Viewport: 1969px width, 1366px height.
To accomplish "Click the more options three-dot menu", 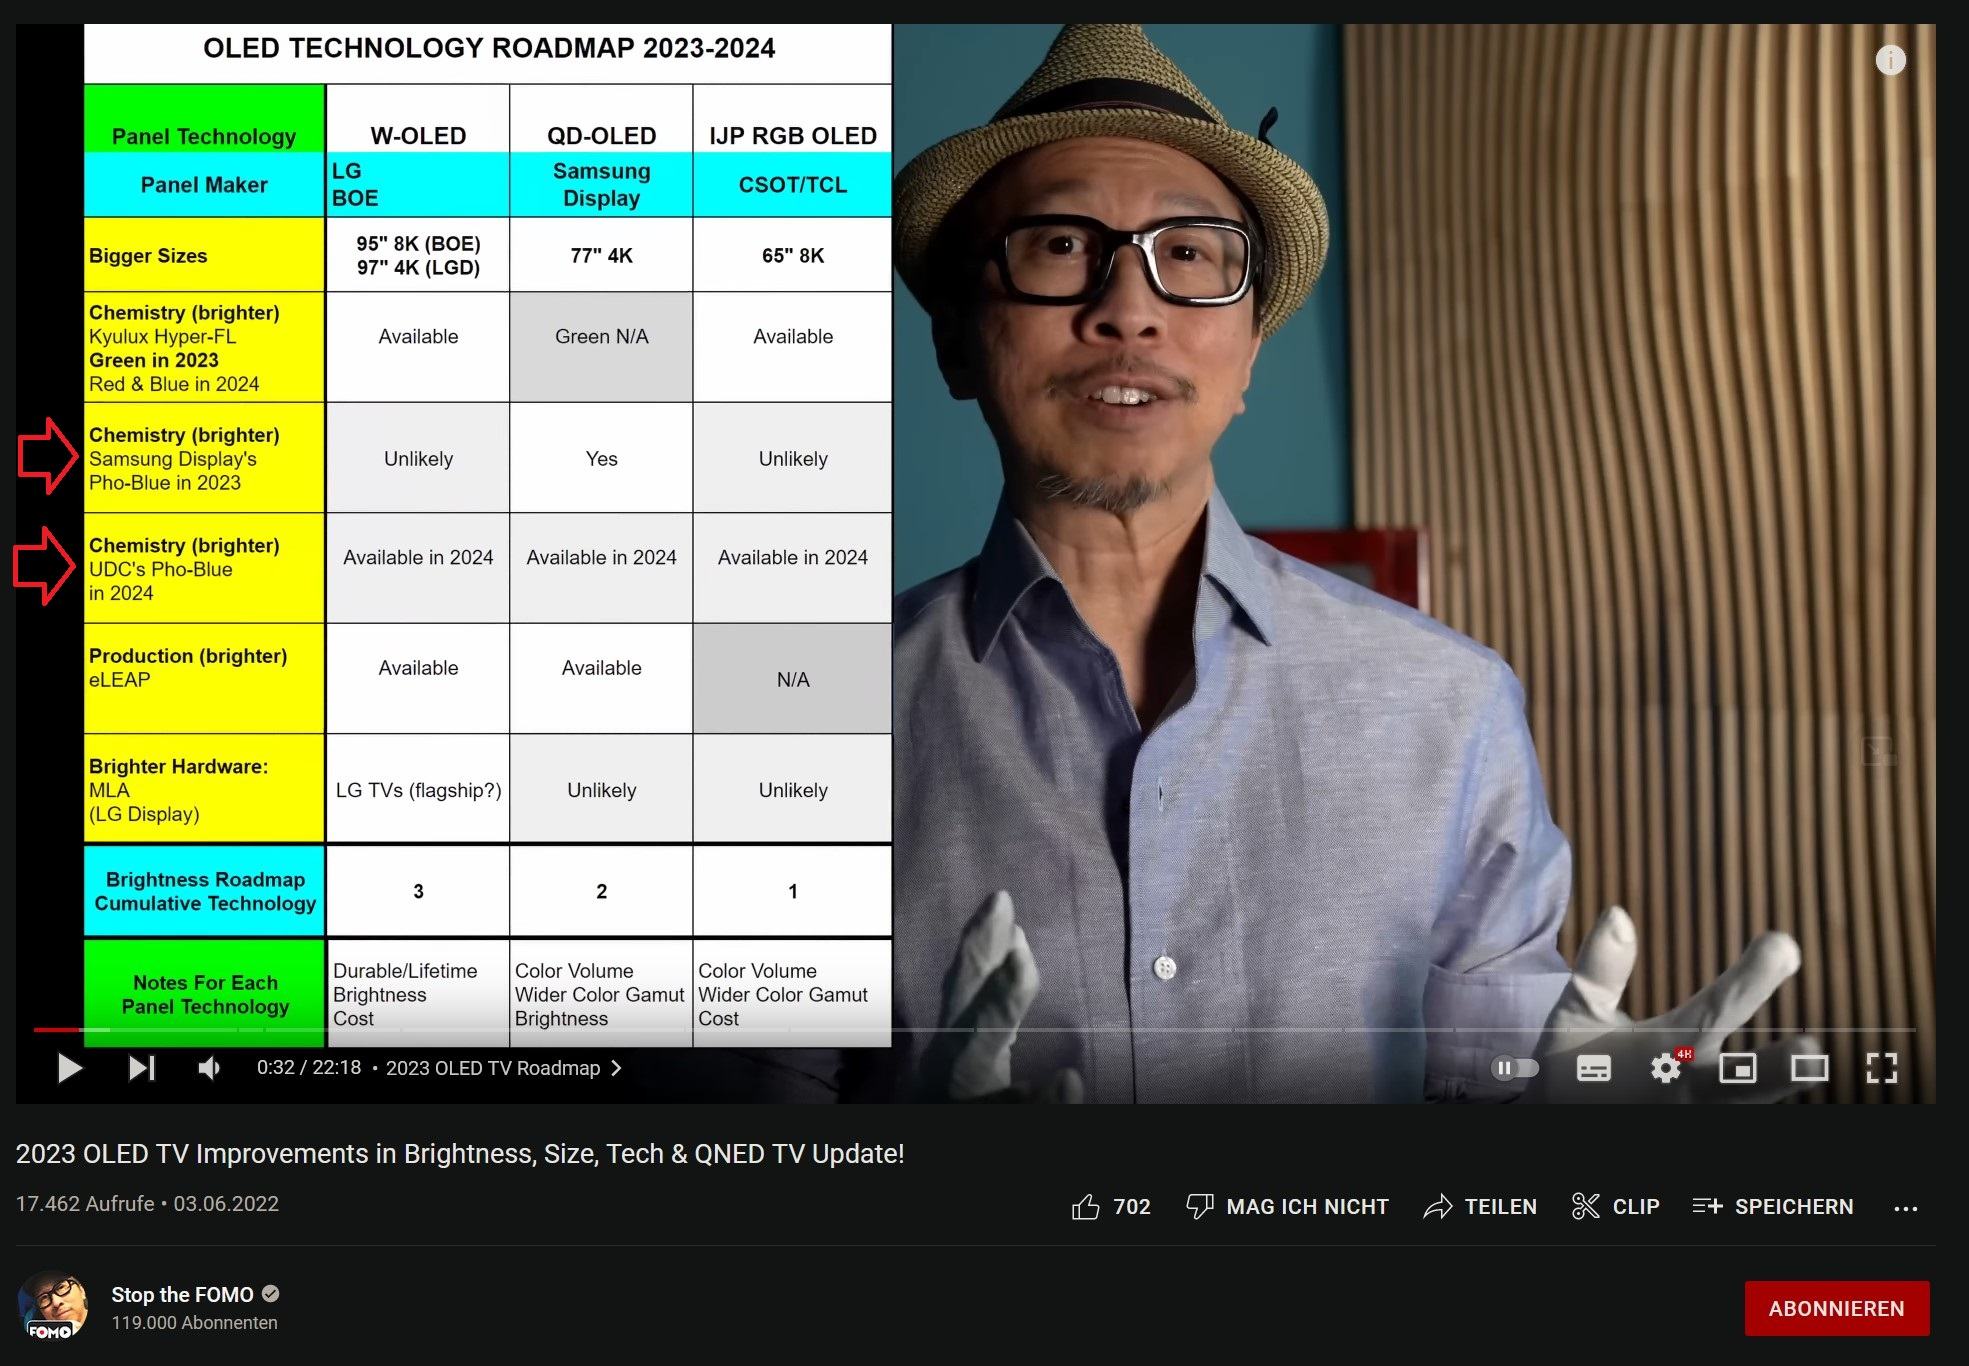I will [x=1911, y=1206].
